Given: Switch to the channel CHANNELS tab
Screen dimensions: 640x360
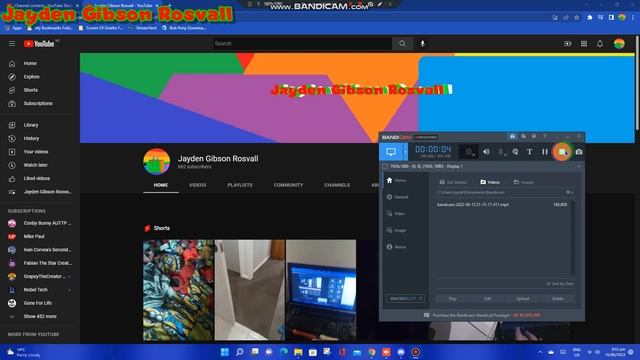Looking at the screenshot, I should (337, 185).
